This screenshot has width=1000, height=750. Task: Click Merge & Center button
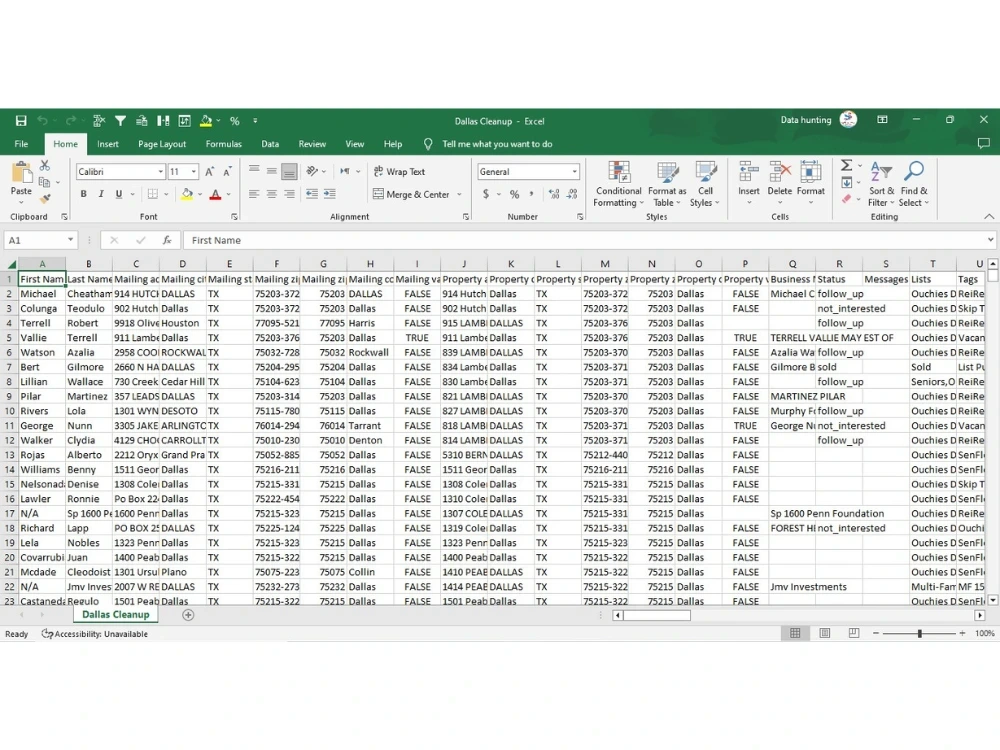(x=411, y=195)
